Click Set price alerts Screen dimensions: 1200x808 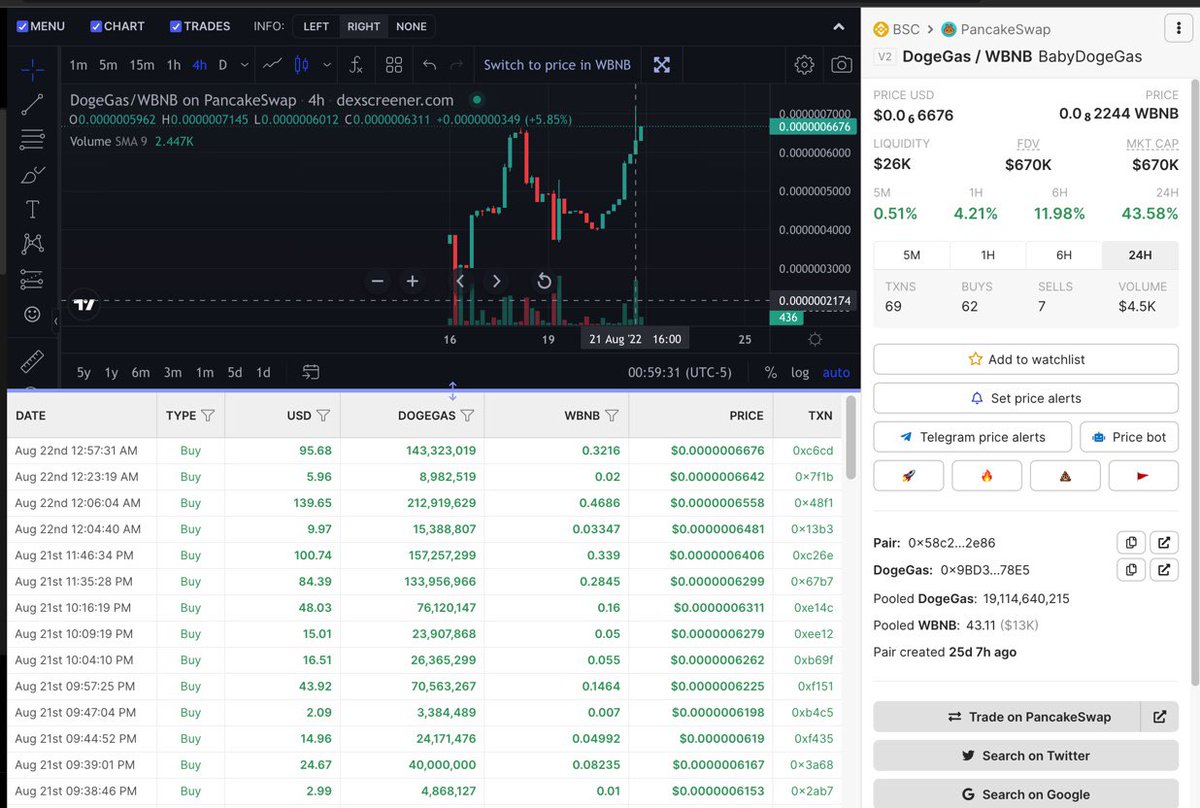(1026, 398)
